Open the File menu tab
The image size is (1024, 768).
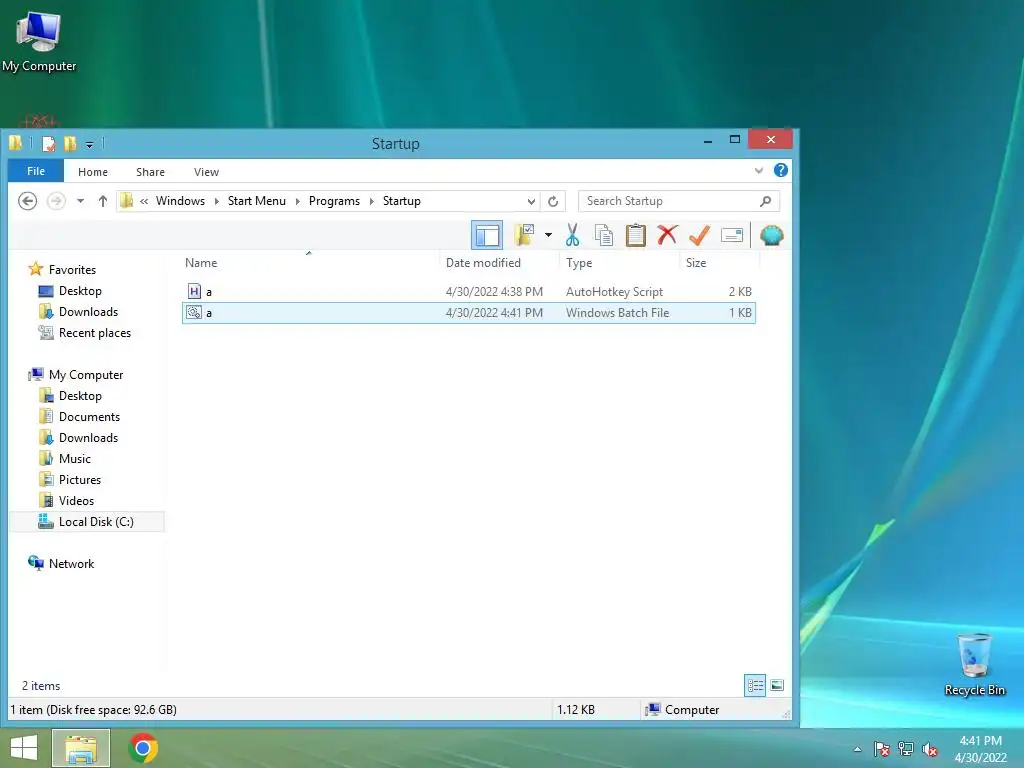pyautogui.click(x=36, y=171)
